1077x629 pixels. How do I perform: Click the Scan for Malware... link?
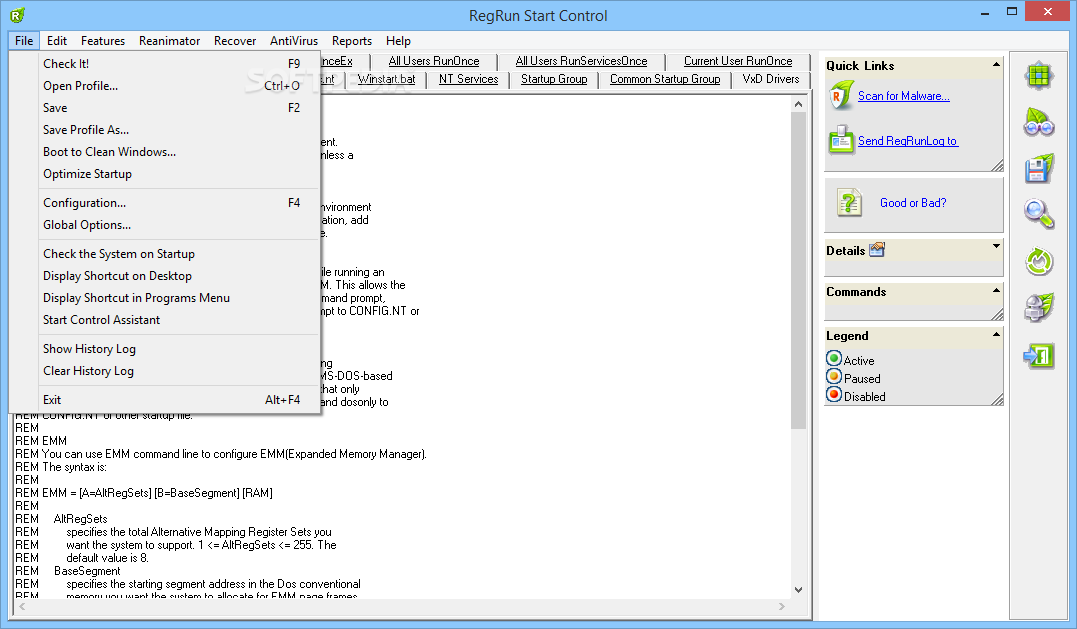tap(903, 96)
